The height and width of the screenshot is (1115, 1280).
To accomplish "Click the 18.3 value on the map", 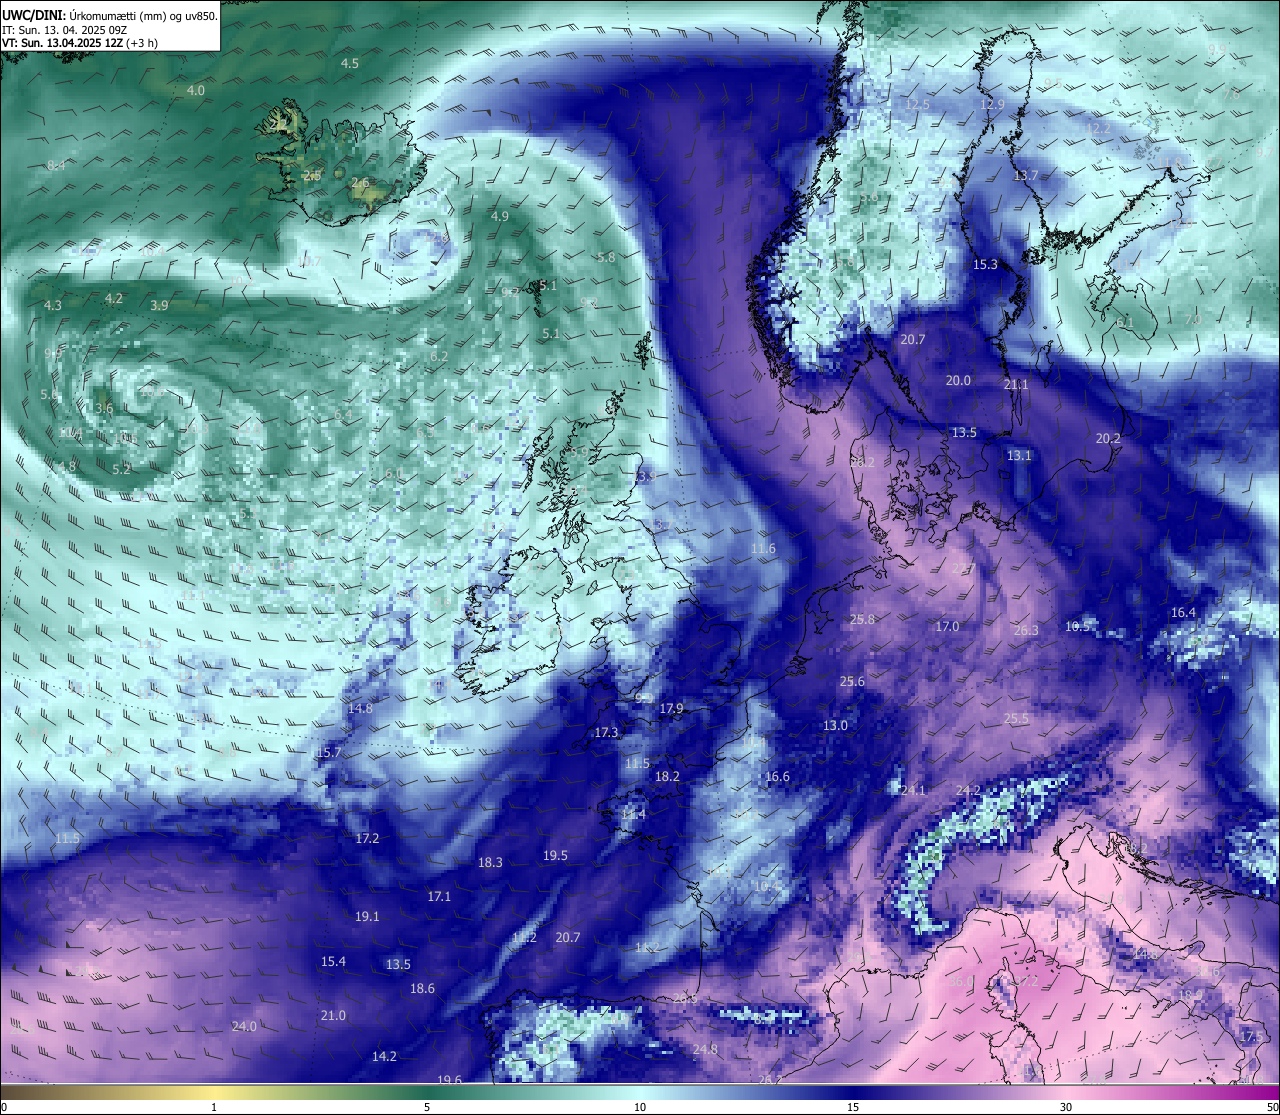I will 490,862.
